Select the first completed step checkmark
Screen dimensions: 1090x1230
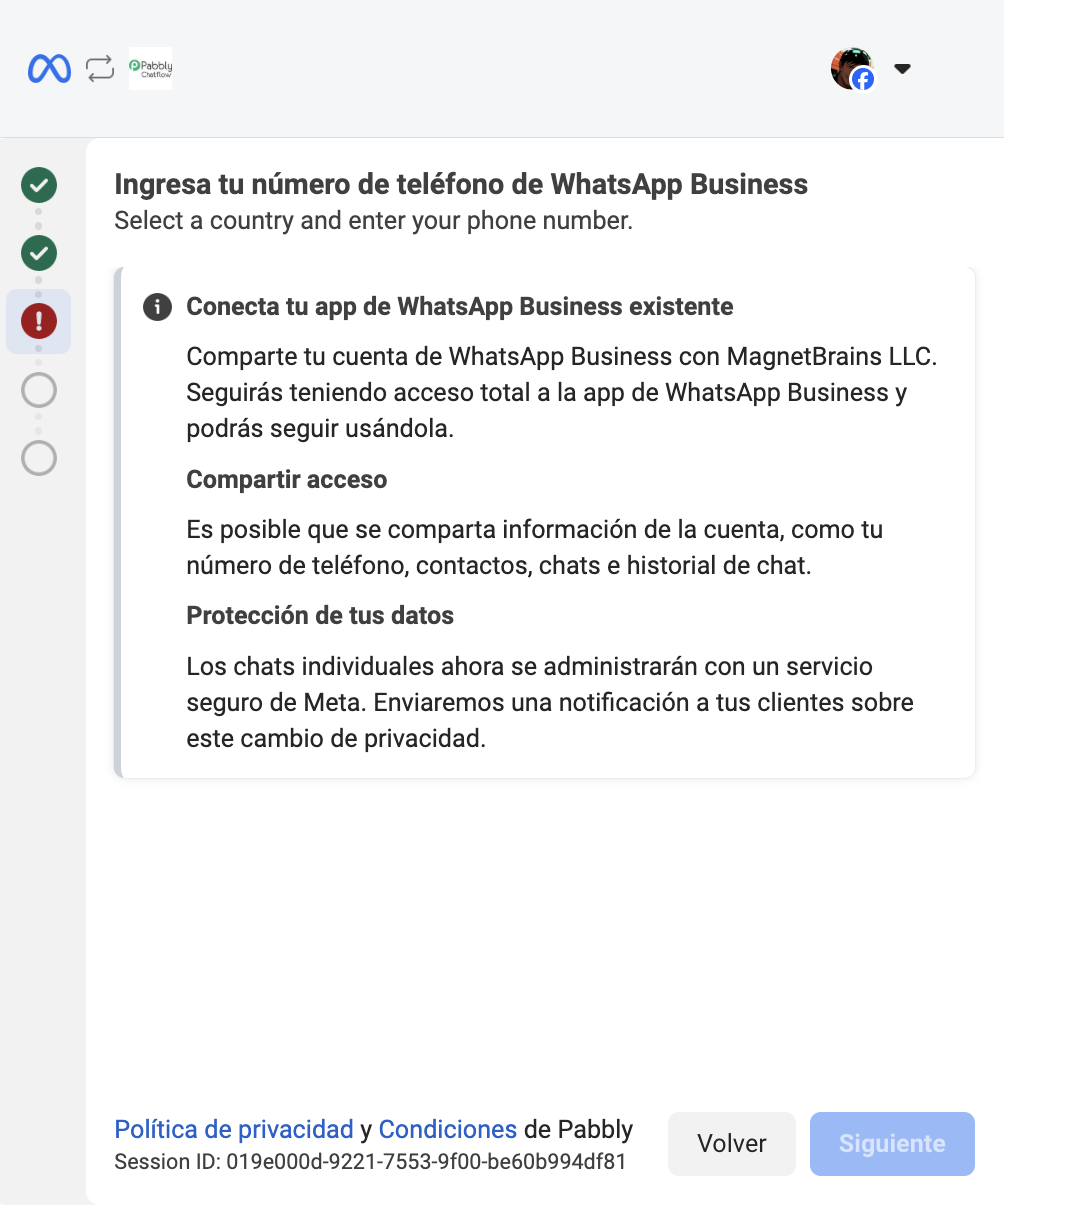(x=39, y=185)
